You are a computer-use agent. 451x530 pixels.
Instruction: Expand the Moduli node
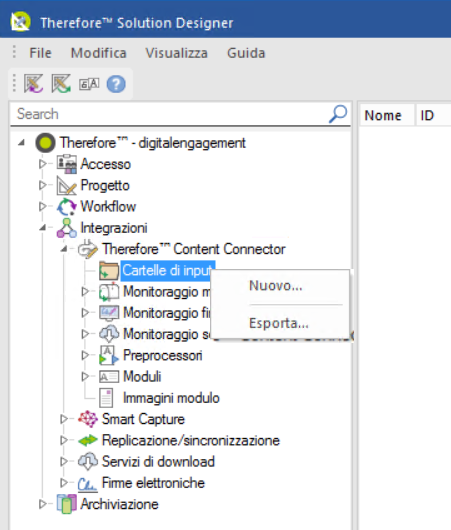click(85, 377)
